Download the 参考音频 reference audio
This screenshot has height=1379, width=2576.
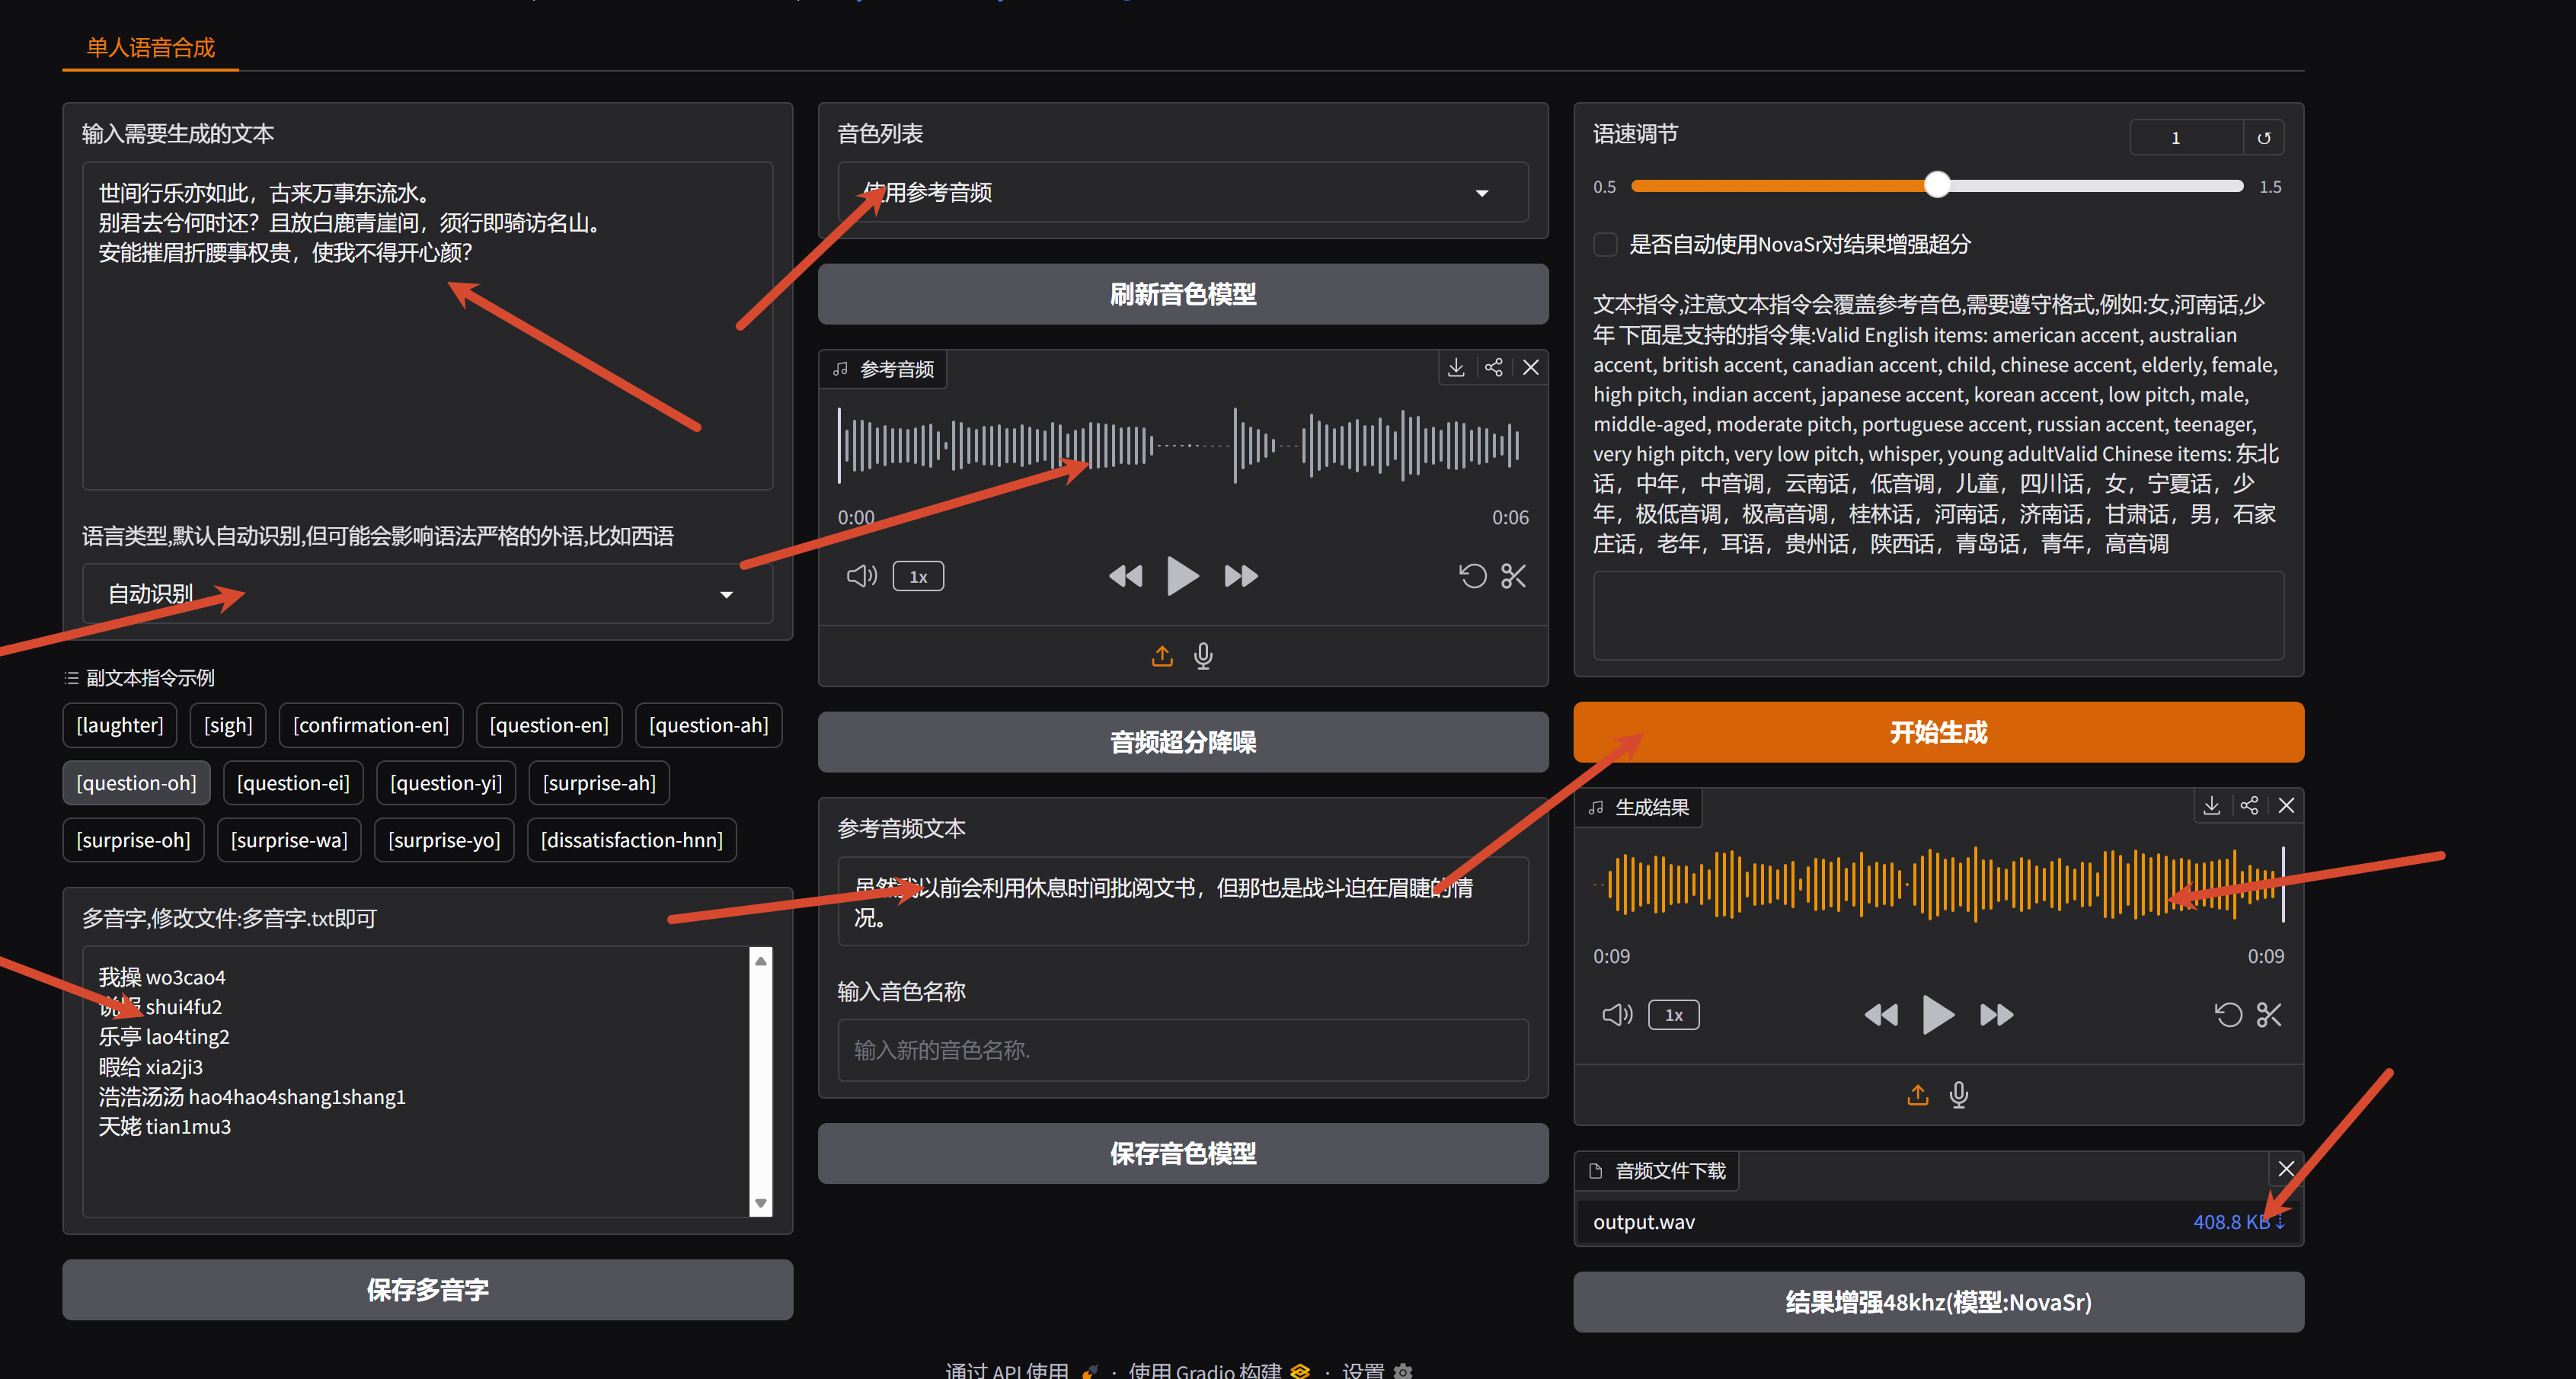point(1456,367)
